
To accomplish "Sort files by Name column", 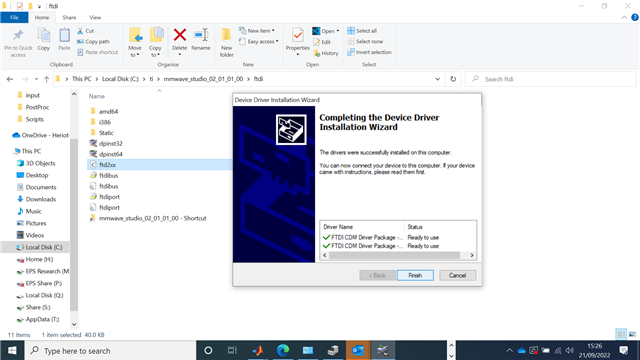I will tap(97, 96).
